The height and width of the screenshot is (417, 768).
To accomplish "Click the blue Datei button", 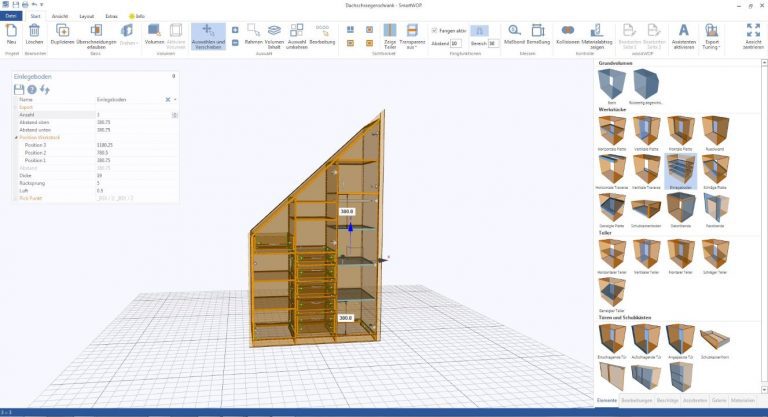I will pos(12,17).
